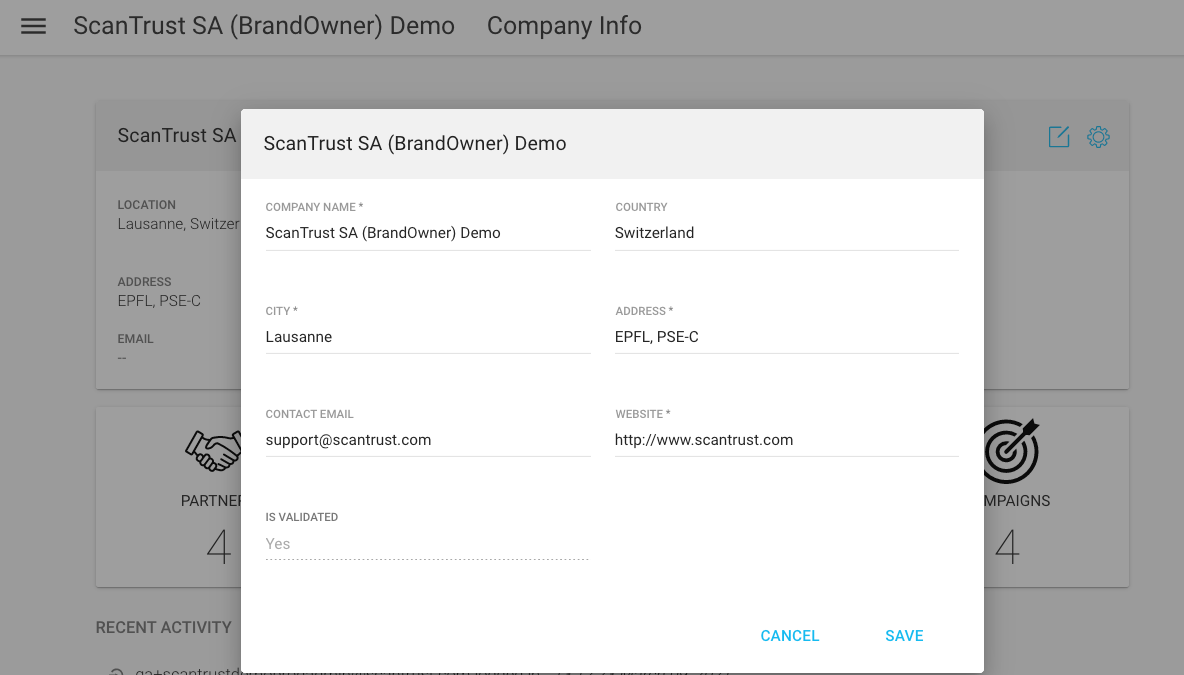Edit the Address field EPFL, PSE-C
The height and width of the screenshot is (675, 1184).
tap(786, 337)
